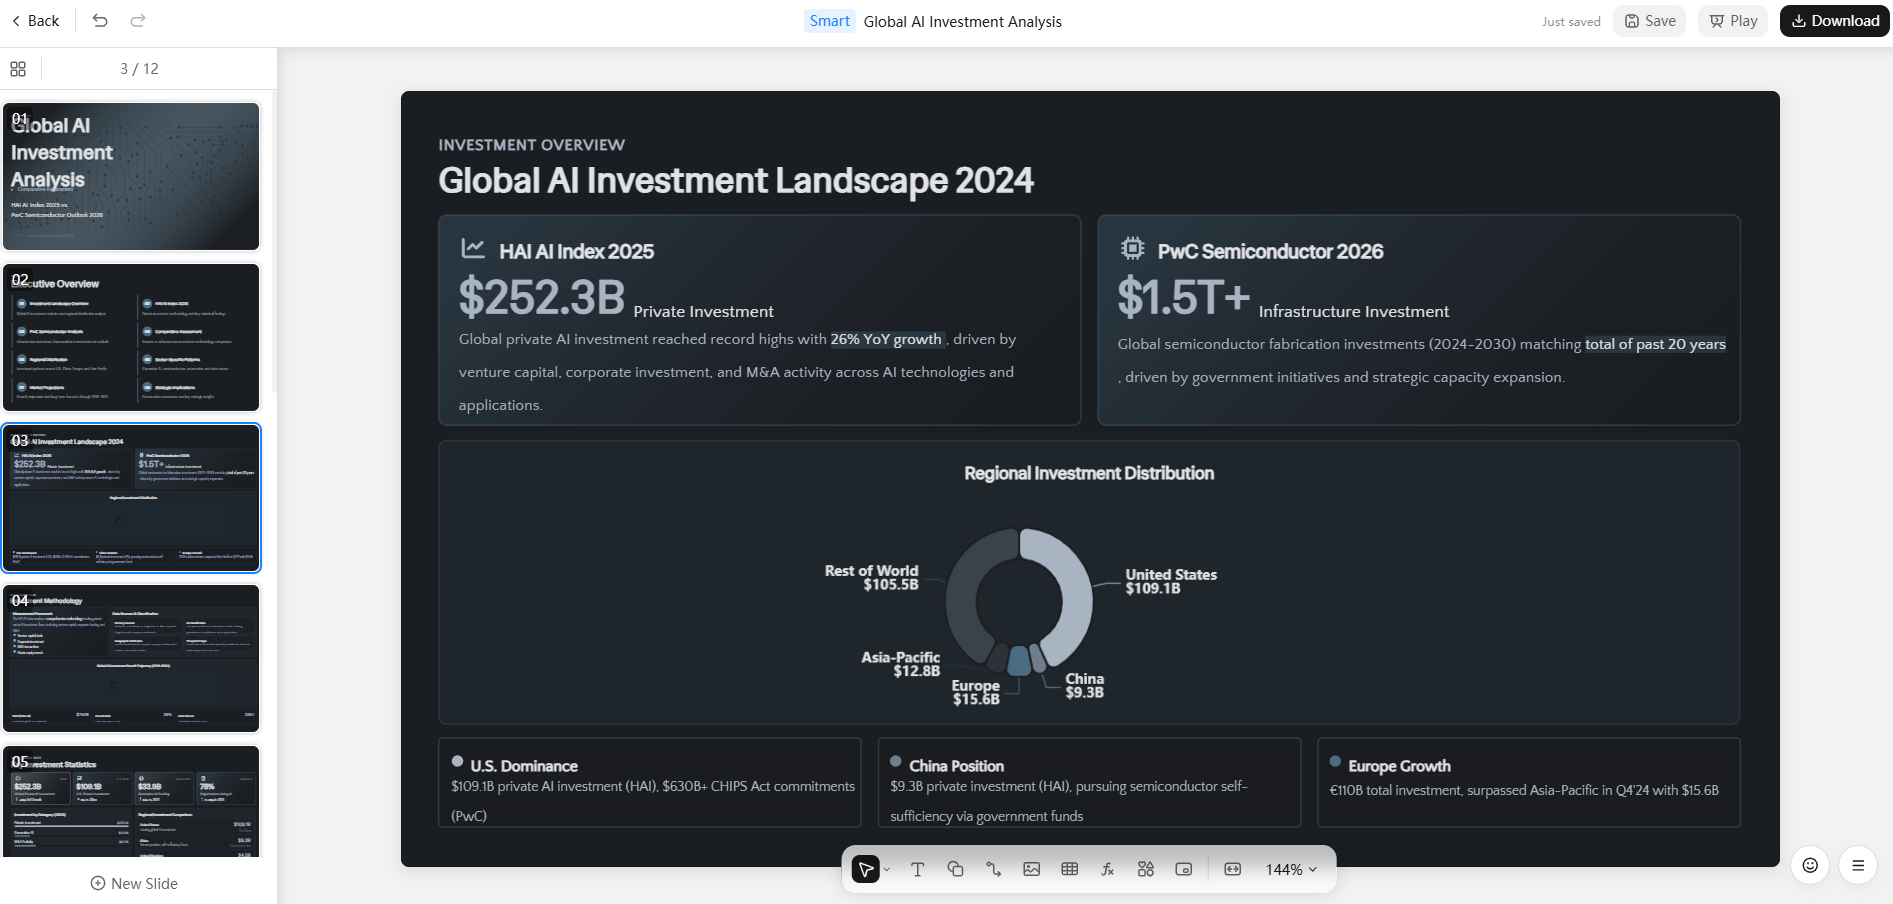Click the redo arrow
The width and height of the screenshot is (1893, 904).
[138, 20]
